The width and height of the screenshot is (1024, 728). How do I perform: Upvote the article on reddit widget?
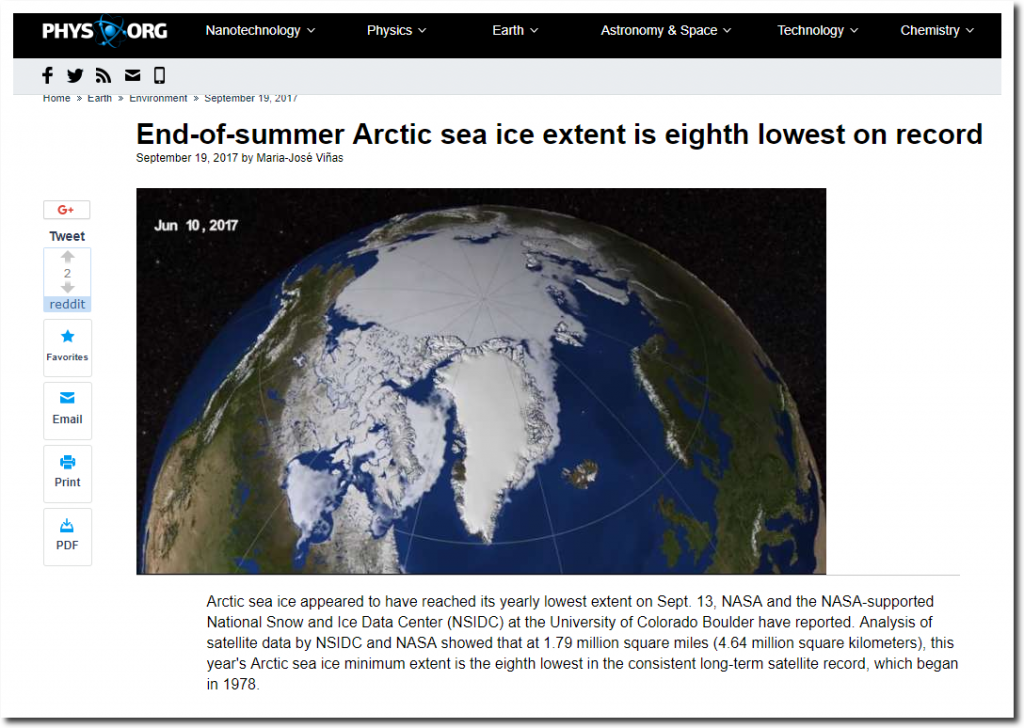coord(67,257)
